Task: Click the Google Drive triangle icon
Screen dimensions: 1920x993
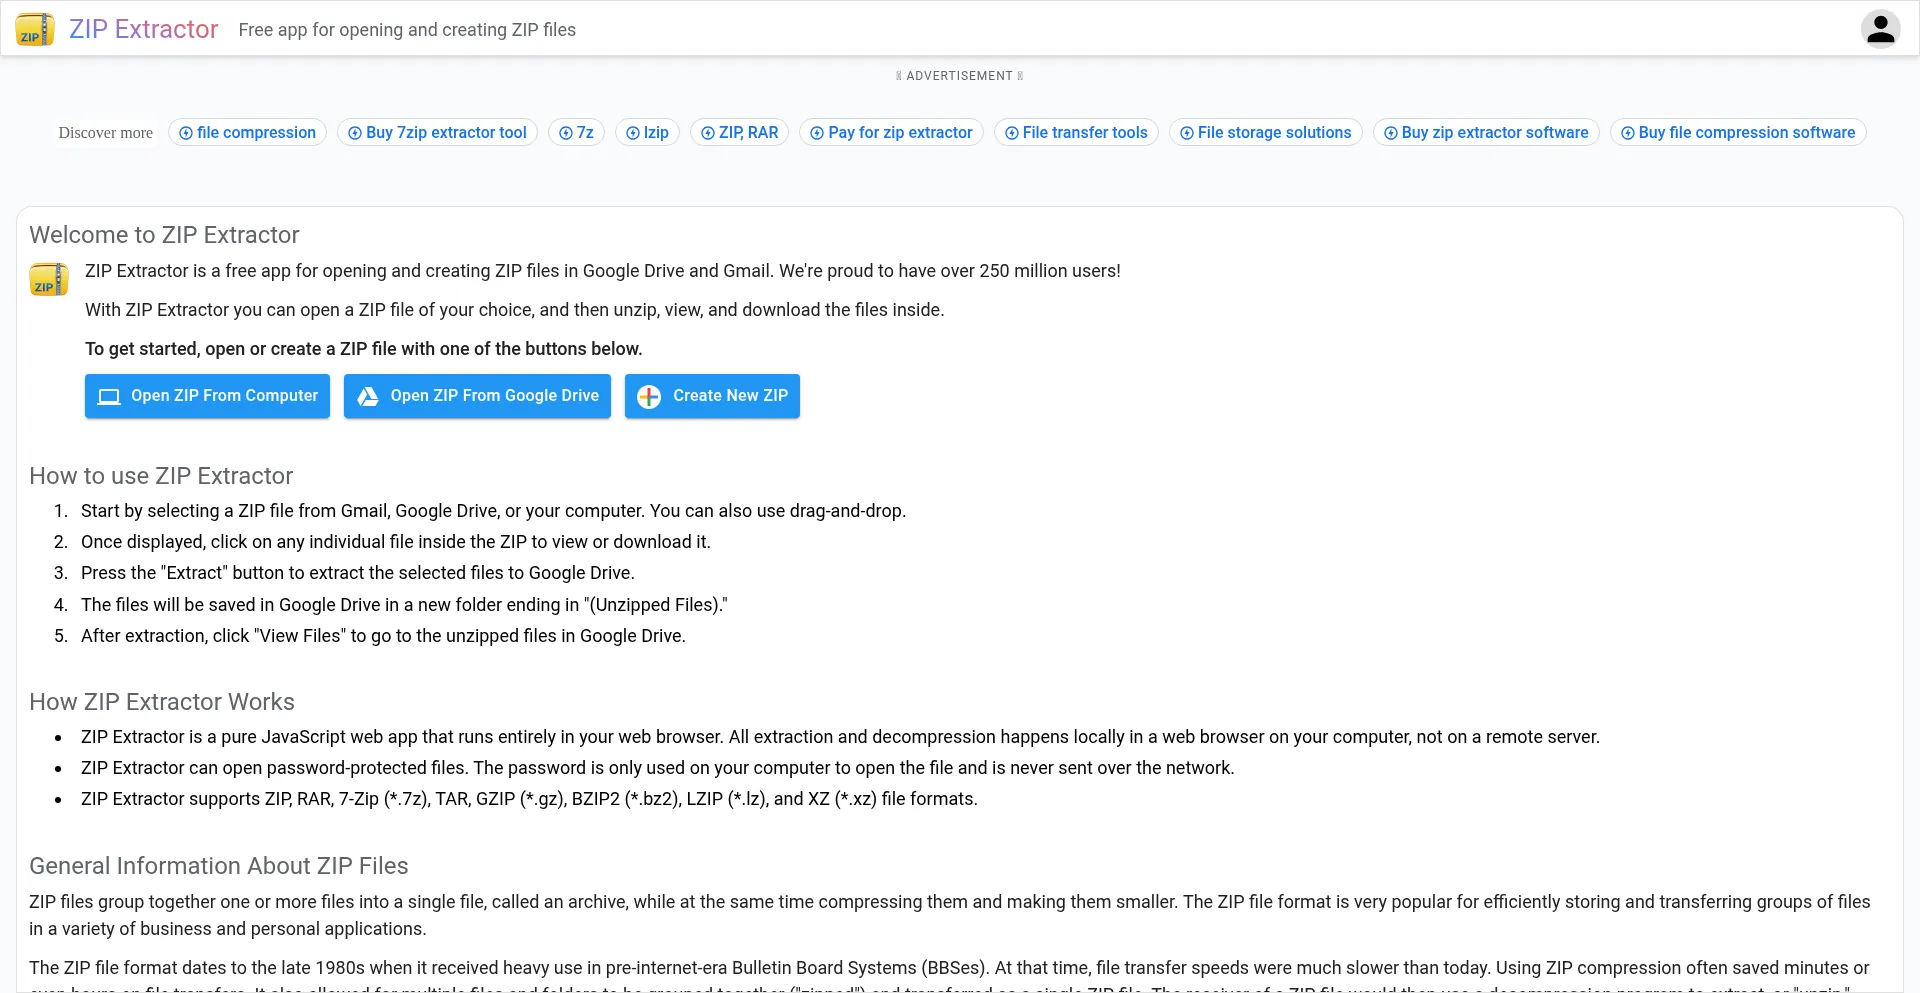Action: [x=368, y=397]
